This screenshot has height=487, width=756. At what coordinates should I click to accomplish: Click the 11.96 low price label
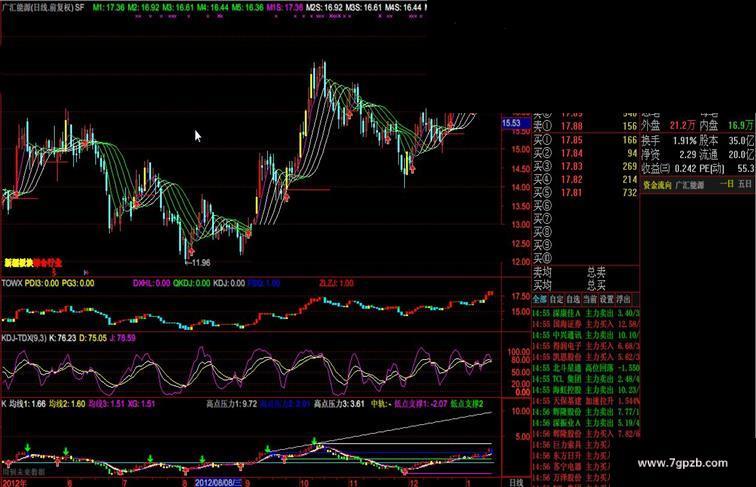[x=201, y=263]
